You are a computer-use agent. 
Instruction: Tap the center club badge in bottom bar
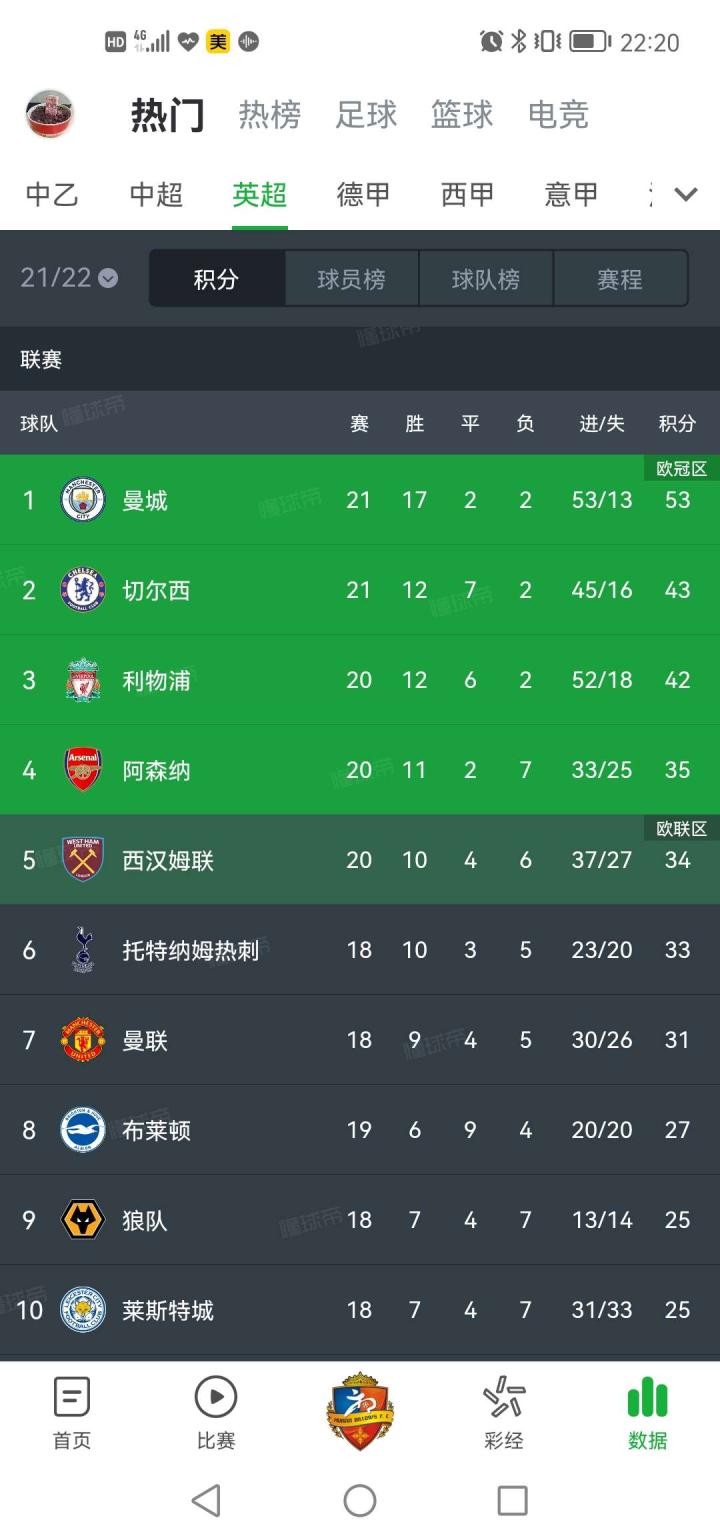(x=360, y=1411)
